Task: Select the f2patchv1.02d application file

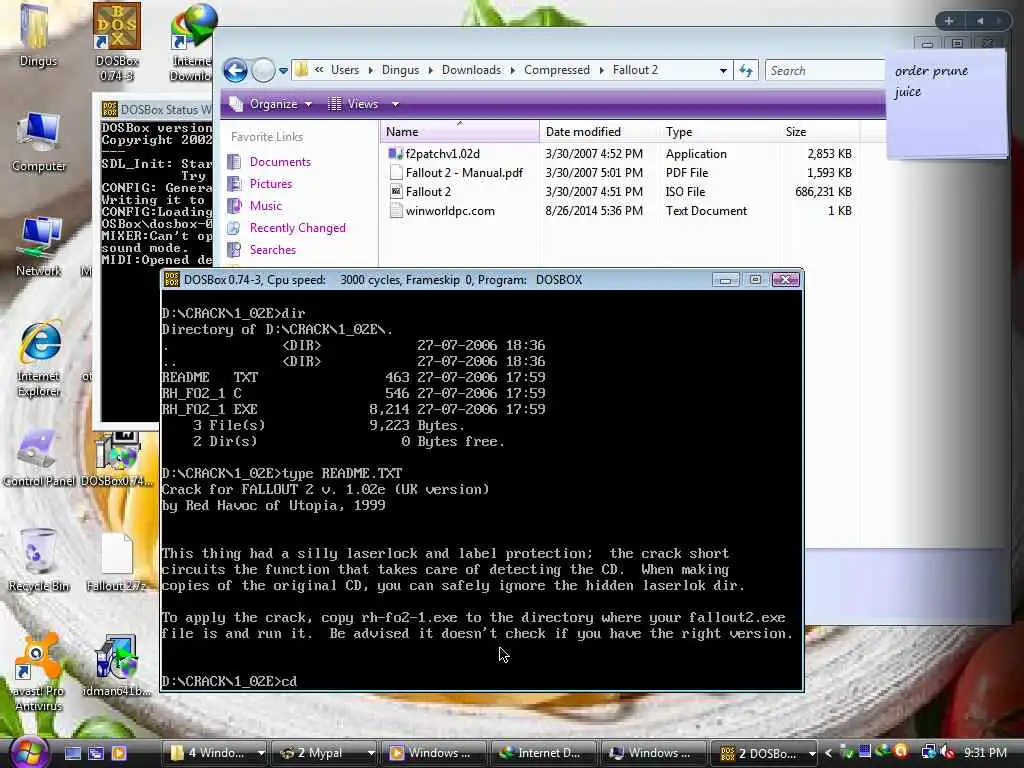Action: point(434,153)
